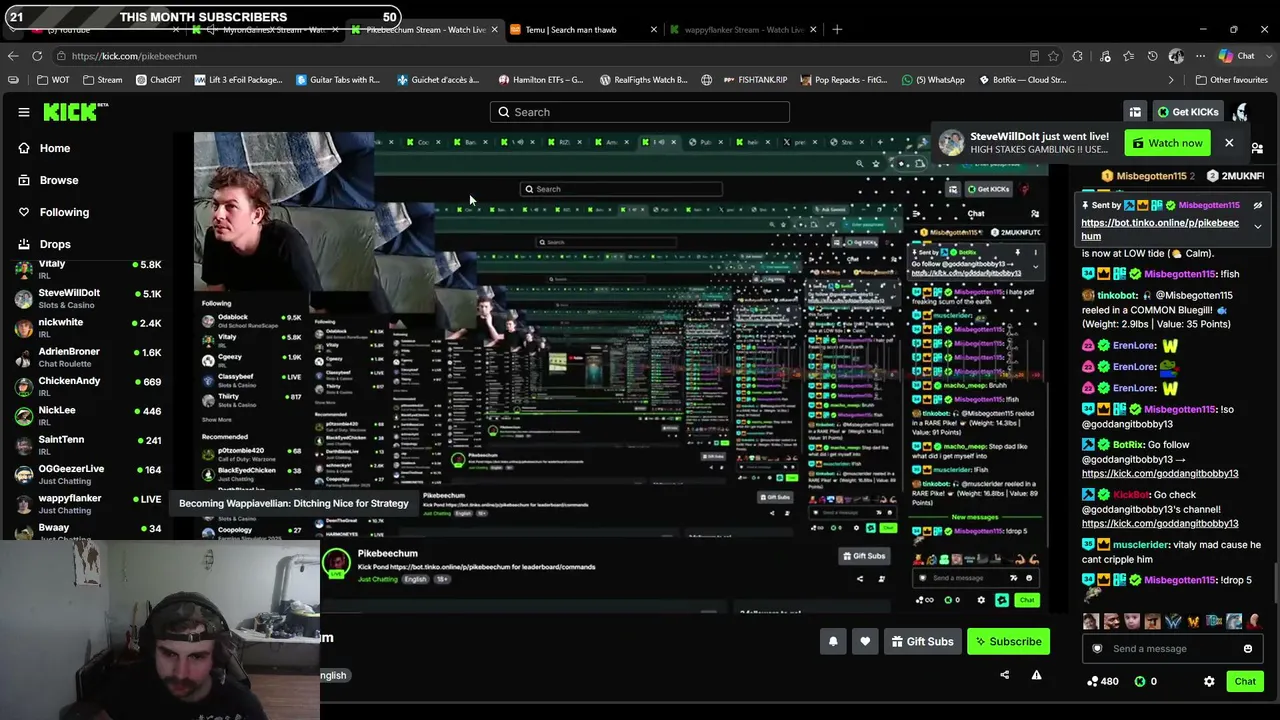
Task: Open SaintTenn channel in sidebar
Action: pyautogui.click(x=88, y=444)
